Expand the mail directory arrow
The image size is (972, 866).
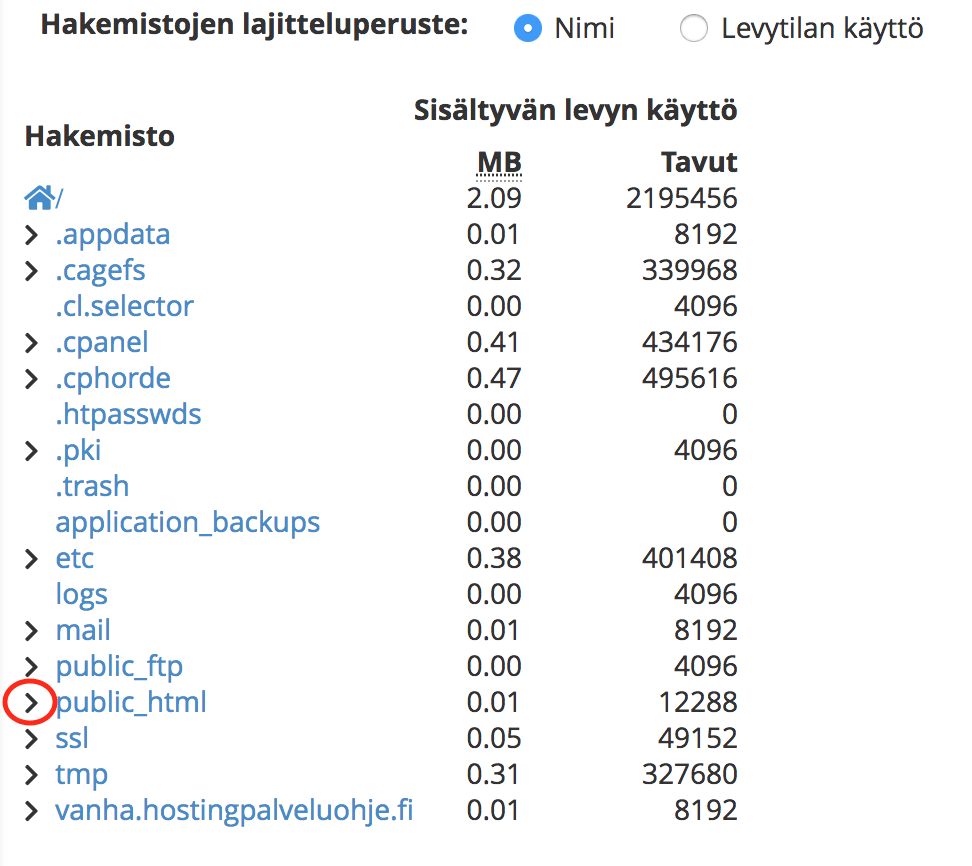click(x=32, y=631)
